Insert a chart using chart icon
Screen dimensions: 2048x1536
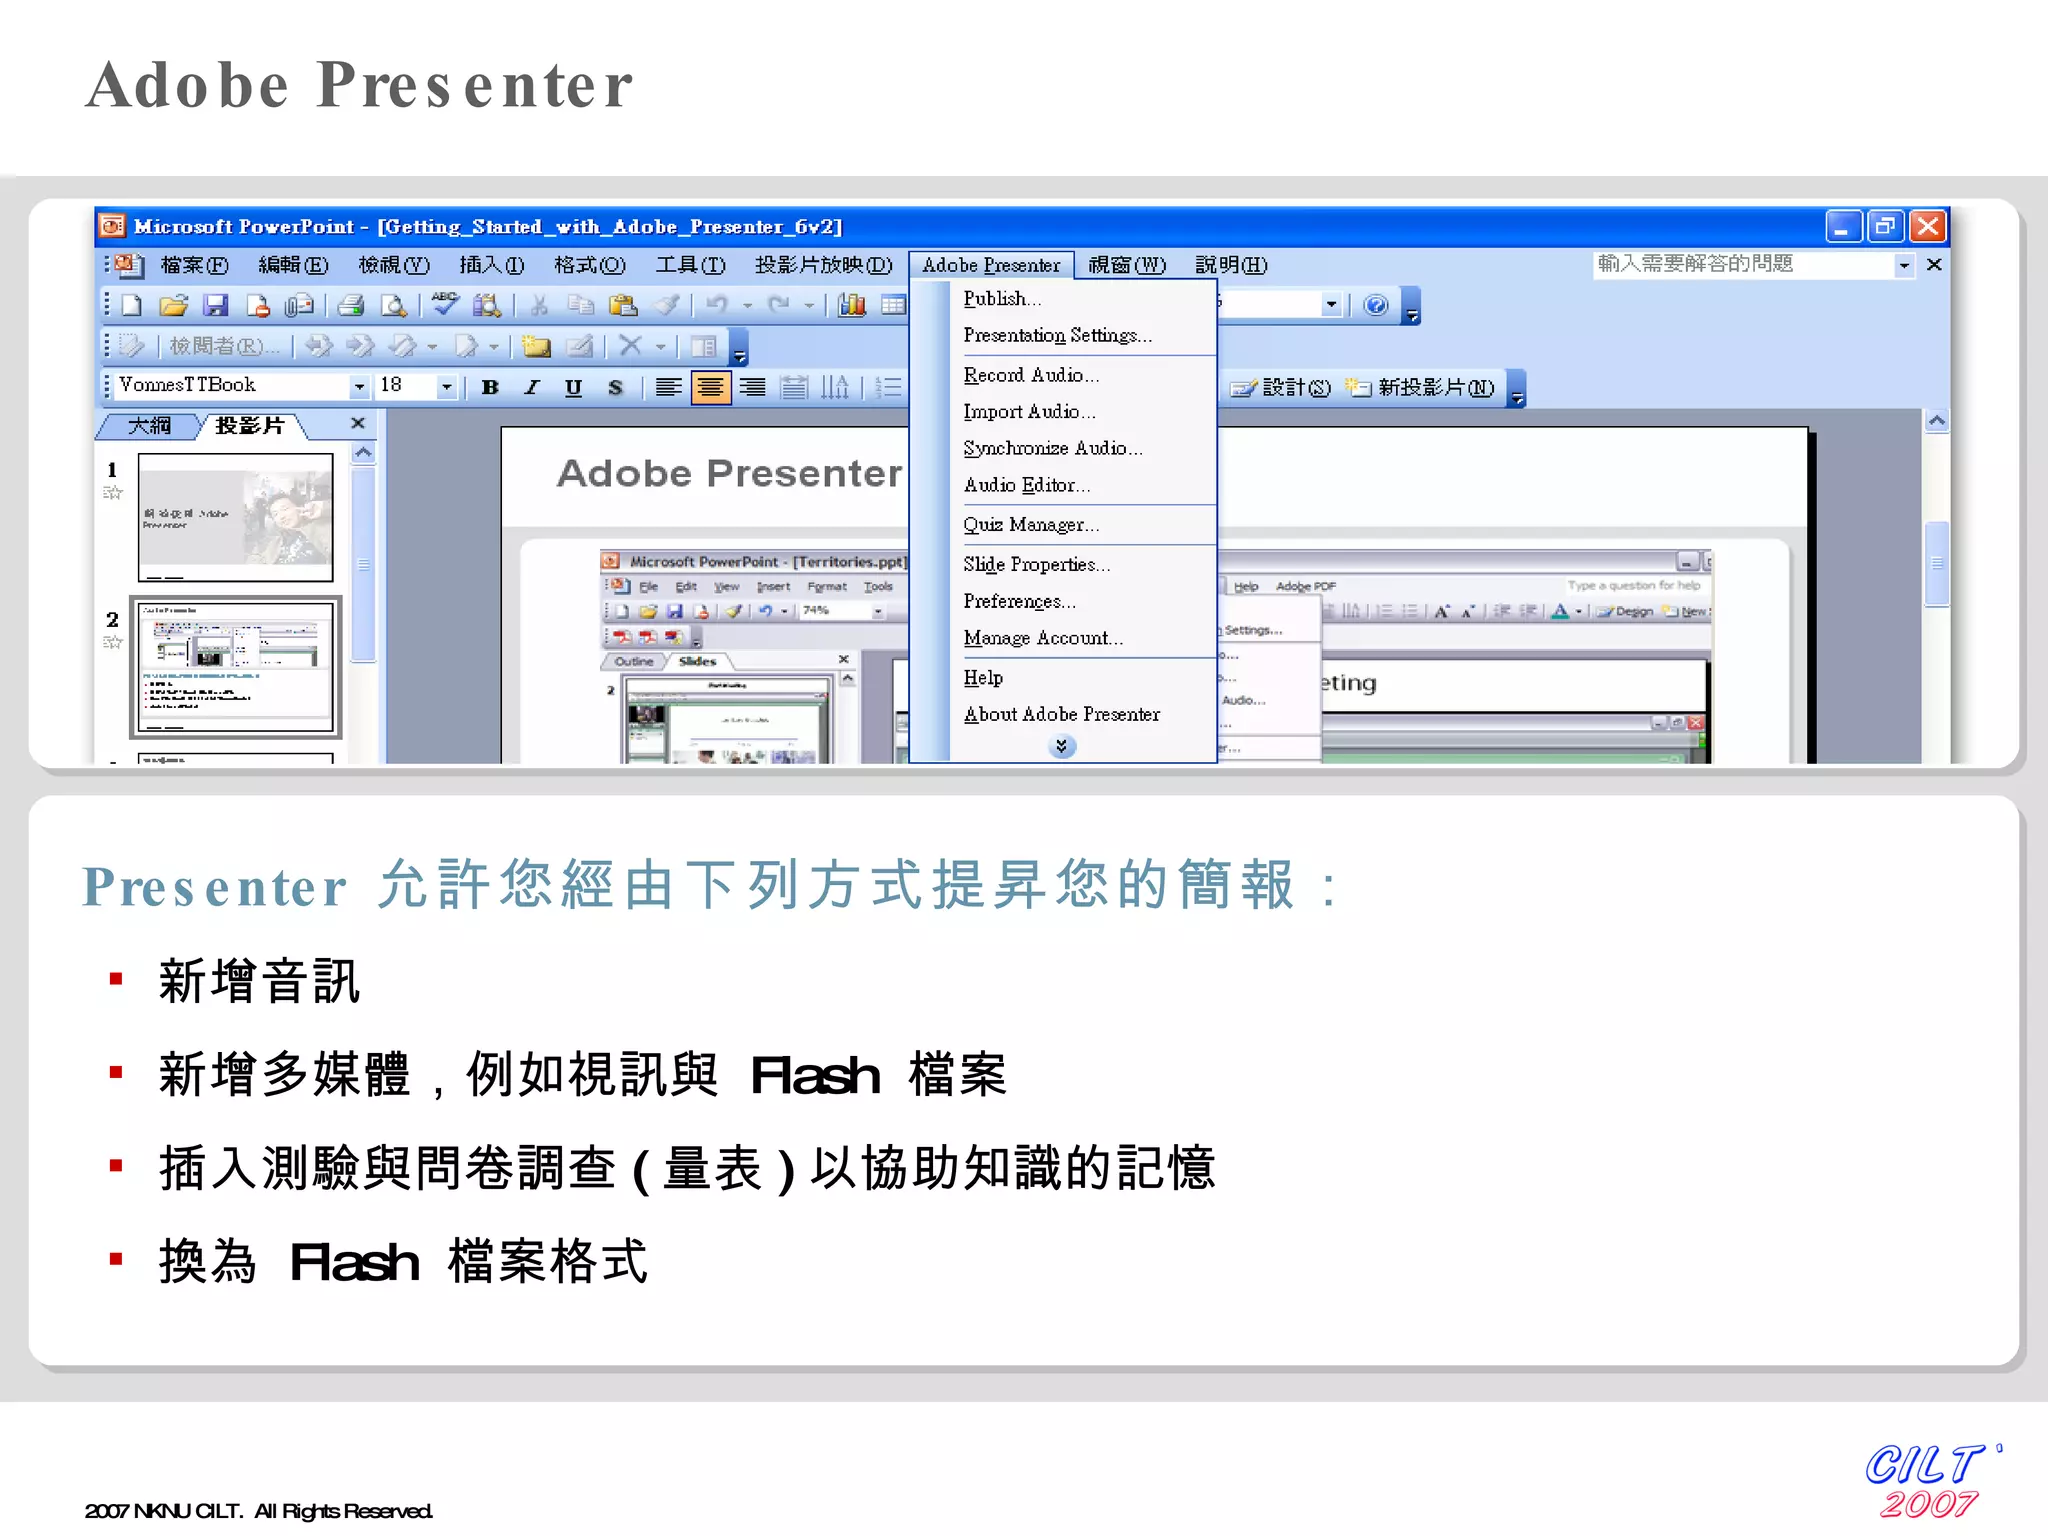[x=852, y=306]
